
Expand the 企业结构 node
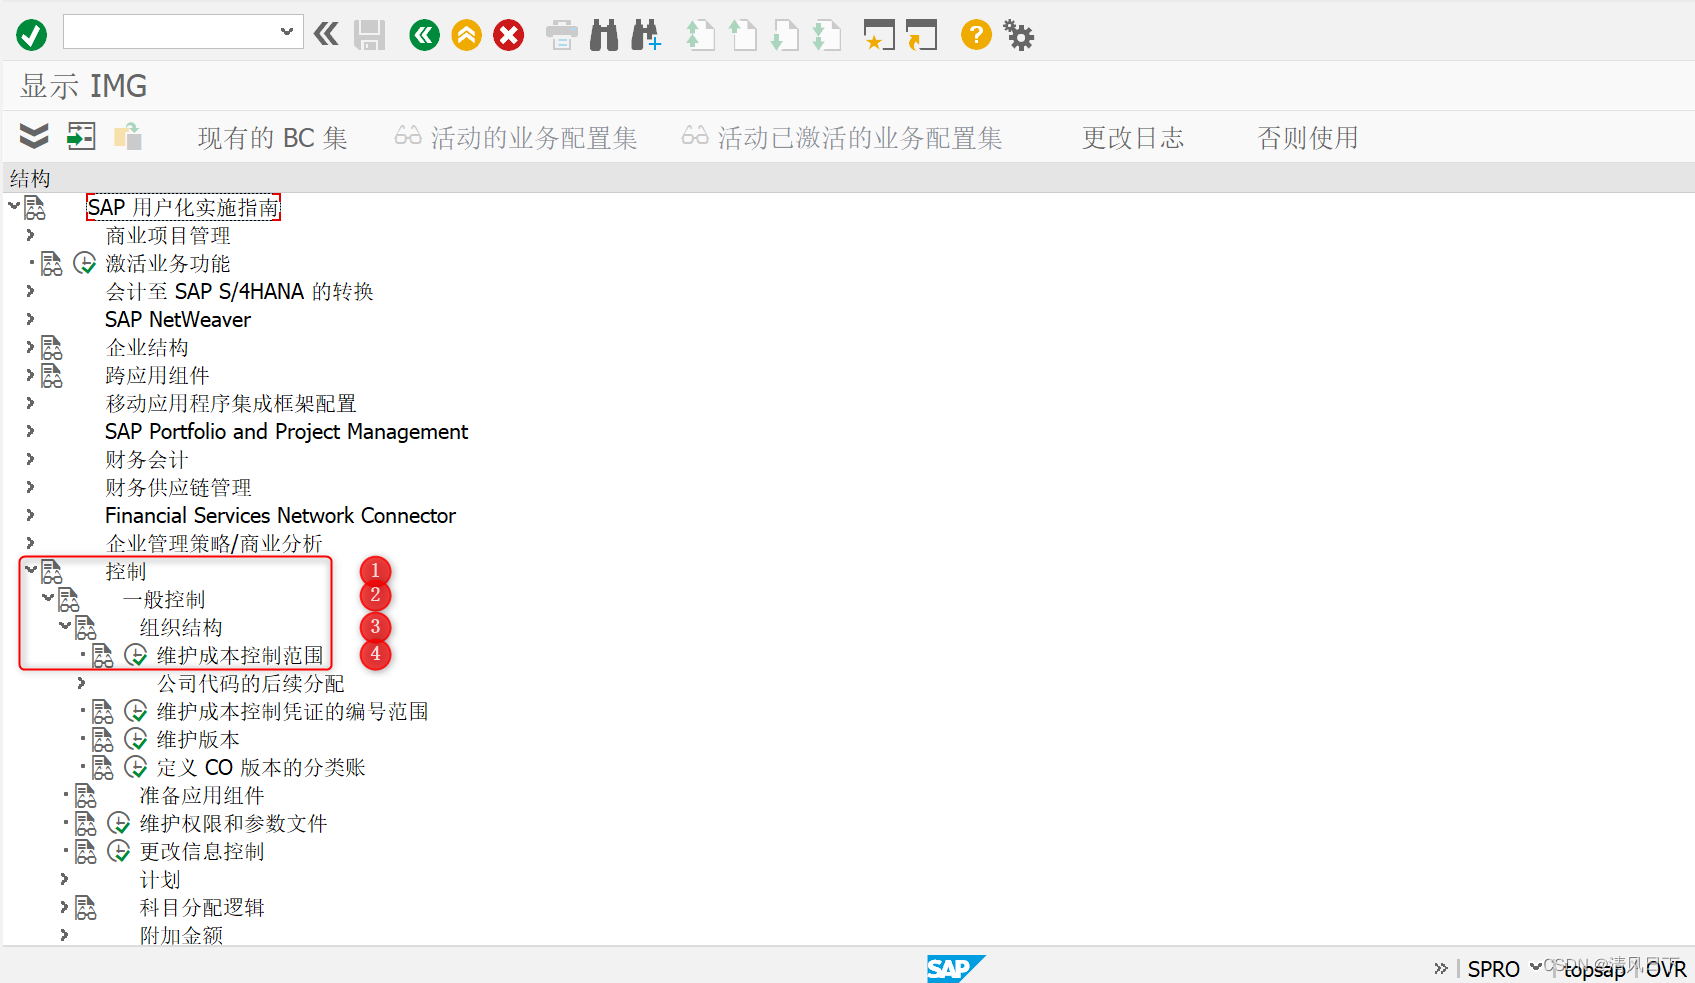(30, 347)
